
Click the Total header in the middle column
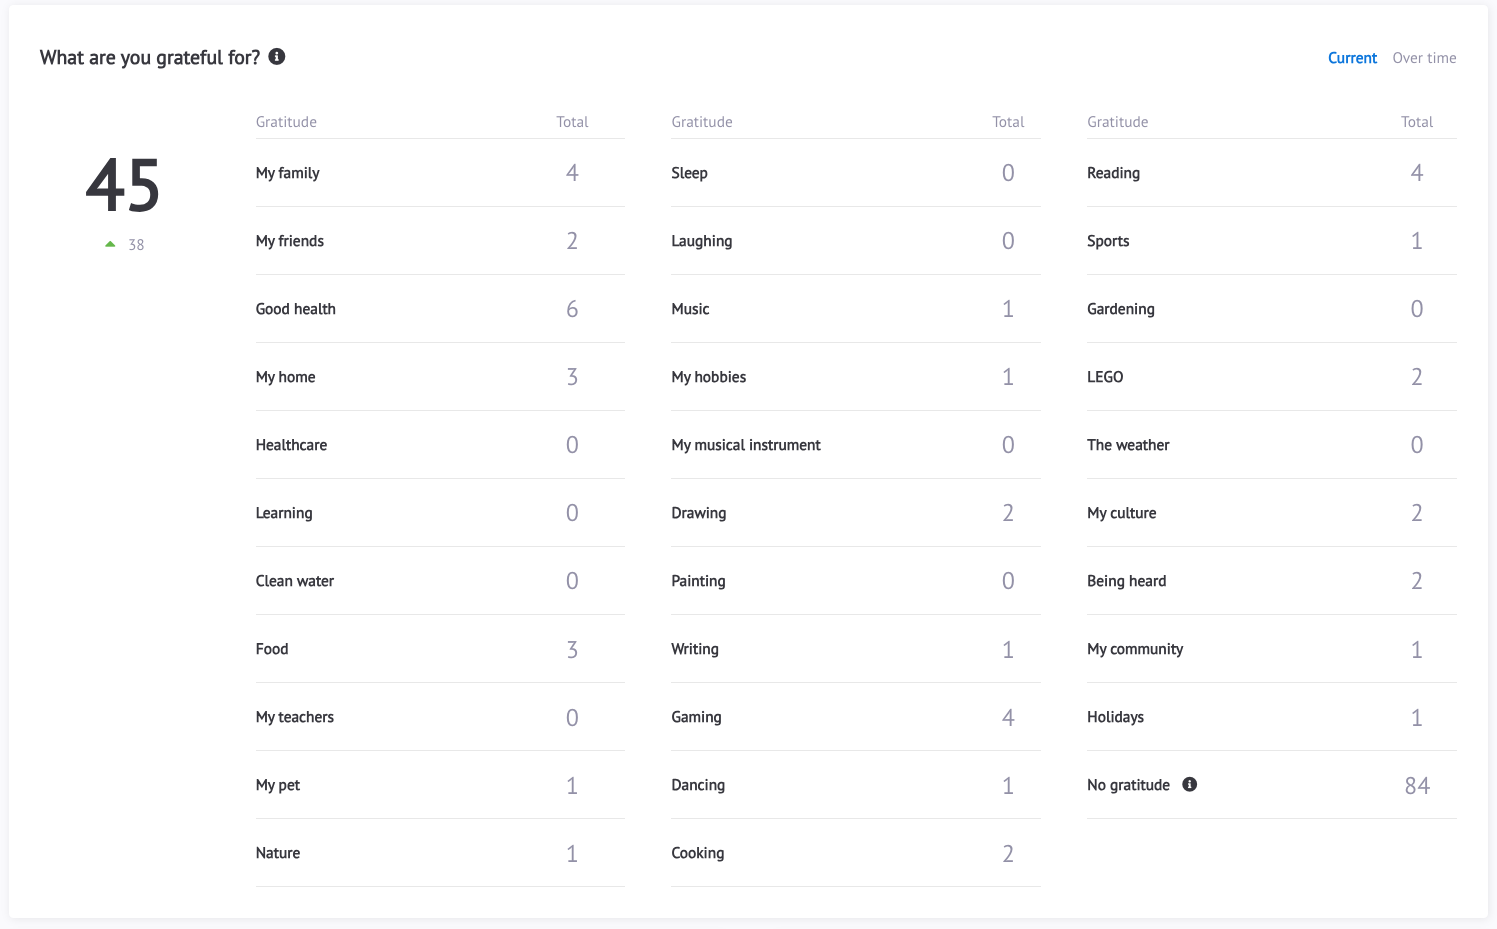click(x=1008, y=121)
